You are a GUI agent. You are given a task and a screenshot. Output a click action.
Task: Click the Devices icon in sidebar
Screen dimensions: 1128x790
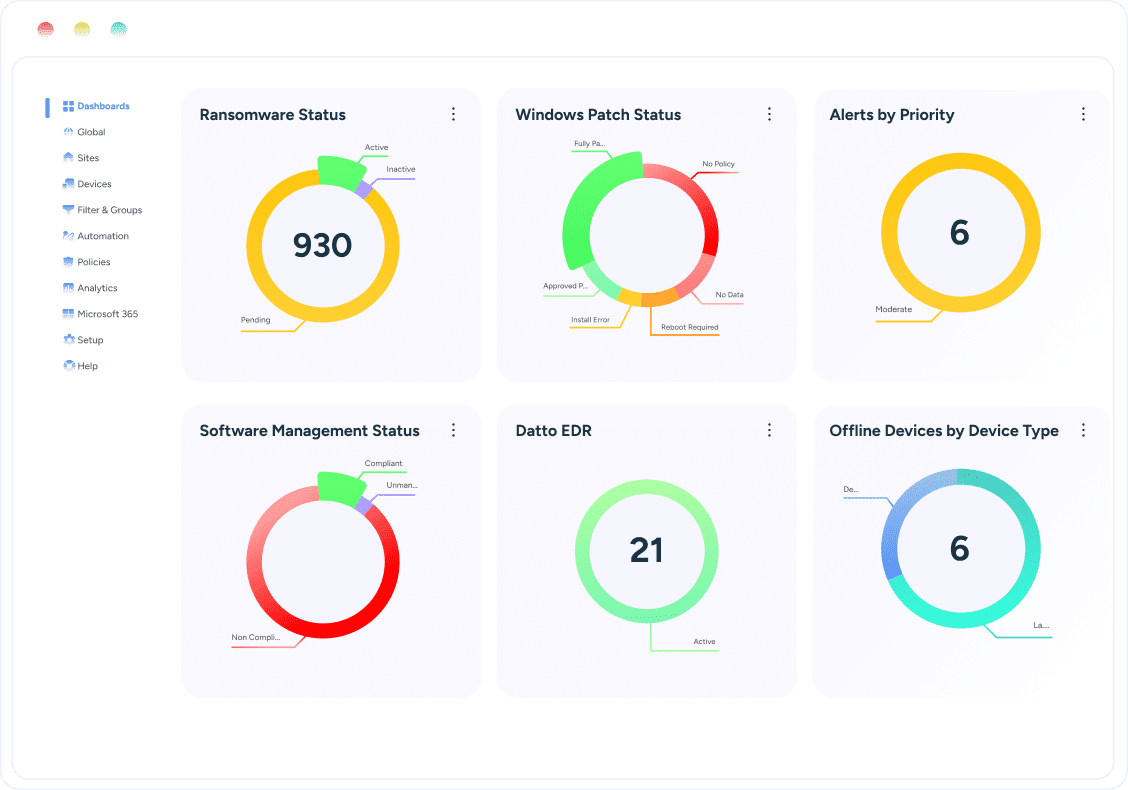[68, 184]
